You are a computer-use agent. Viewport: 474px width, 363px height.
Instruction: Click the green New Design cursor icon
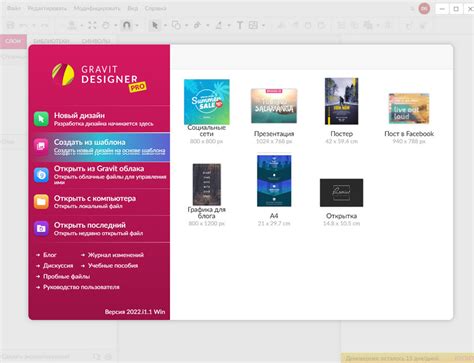41,119
